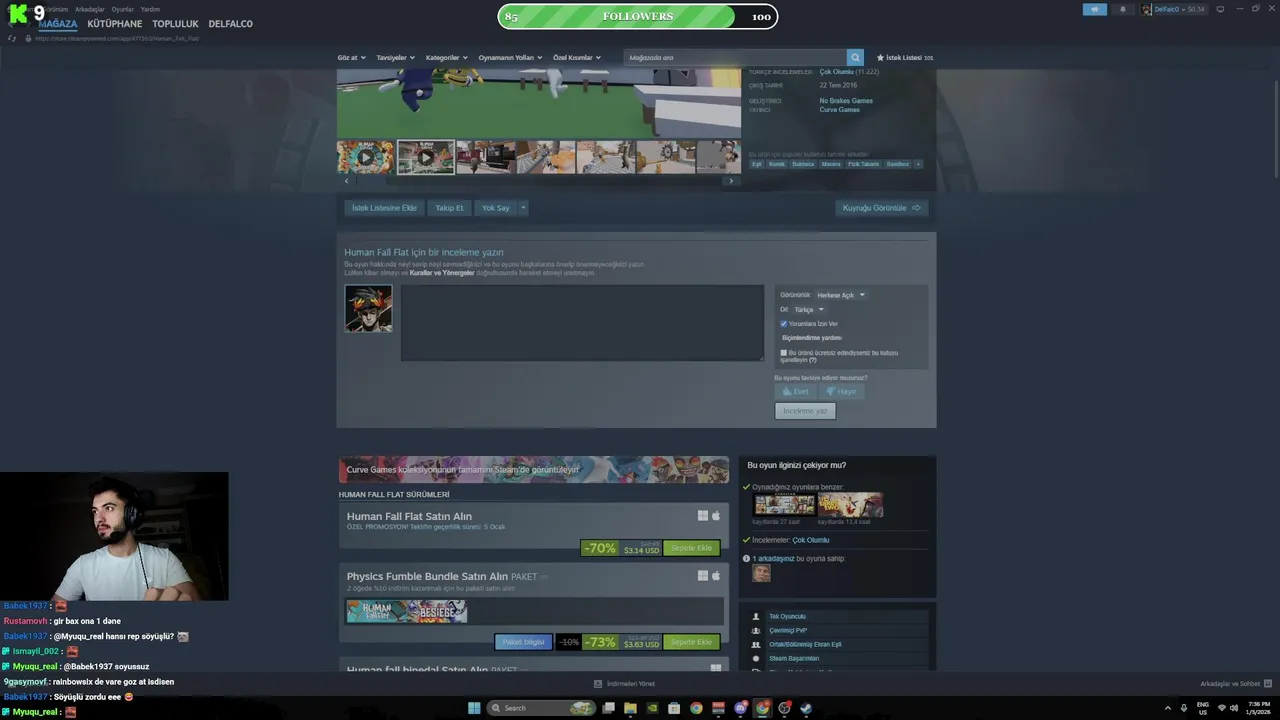This screenshot has height=720, width=1280.
Task: Expand Tavsiyeler dropdown menu
Action: point(395,57)
